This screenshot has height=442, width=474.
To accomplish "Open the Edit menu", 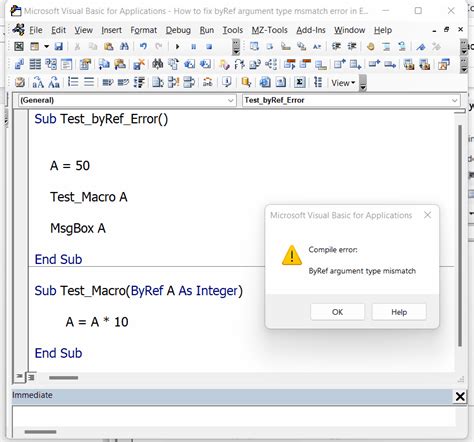I will 58,30.
